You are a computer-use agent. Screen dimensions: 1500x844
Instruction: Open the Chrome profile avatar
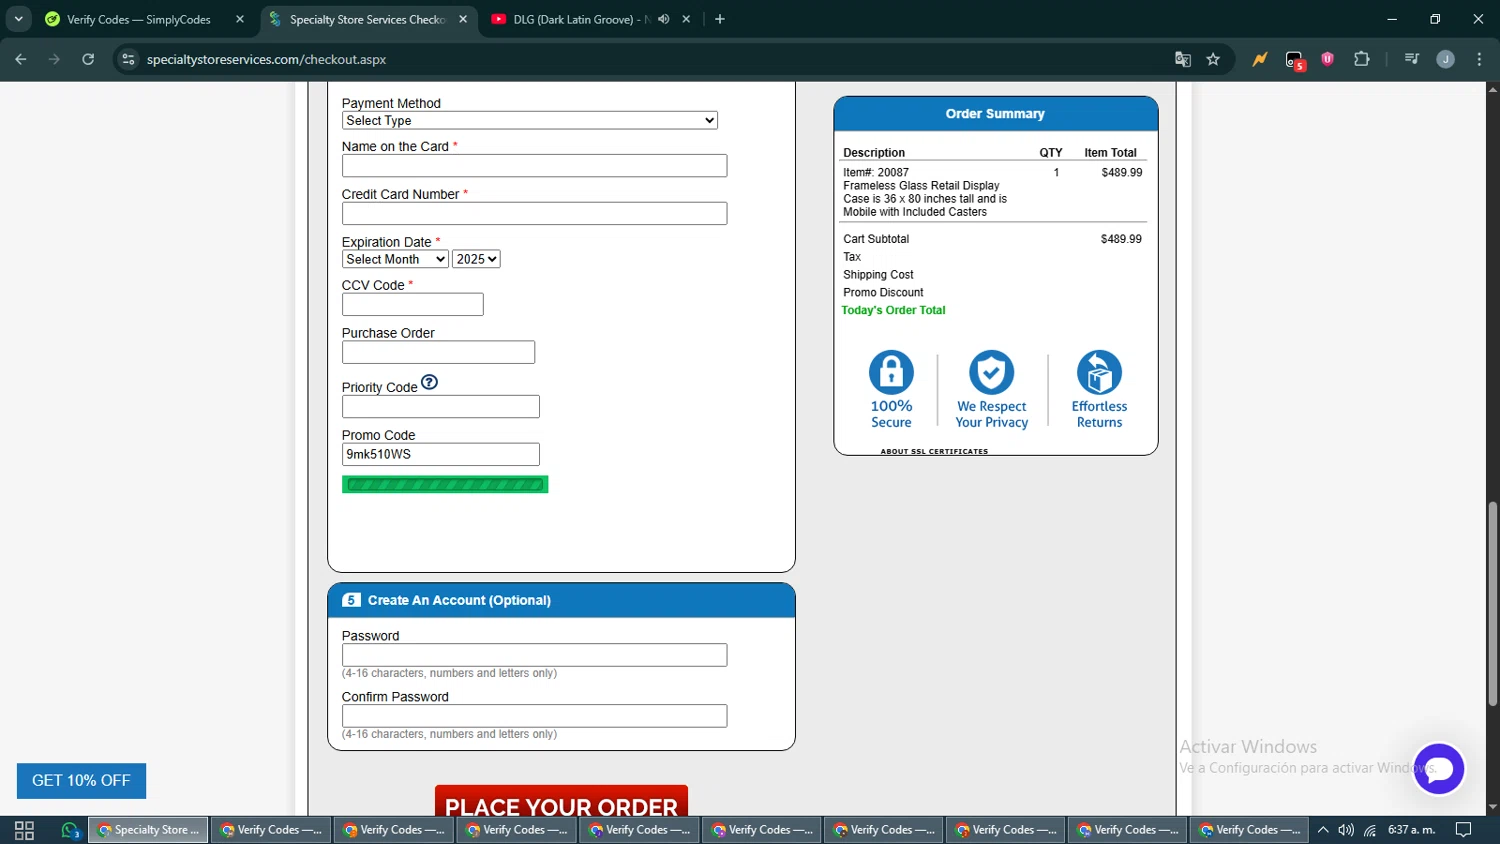[x=1446, y=59]
